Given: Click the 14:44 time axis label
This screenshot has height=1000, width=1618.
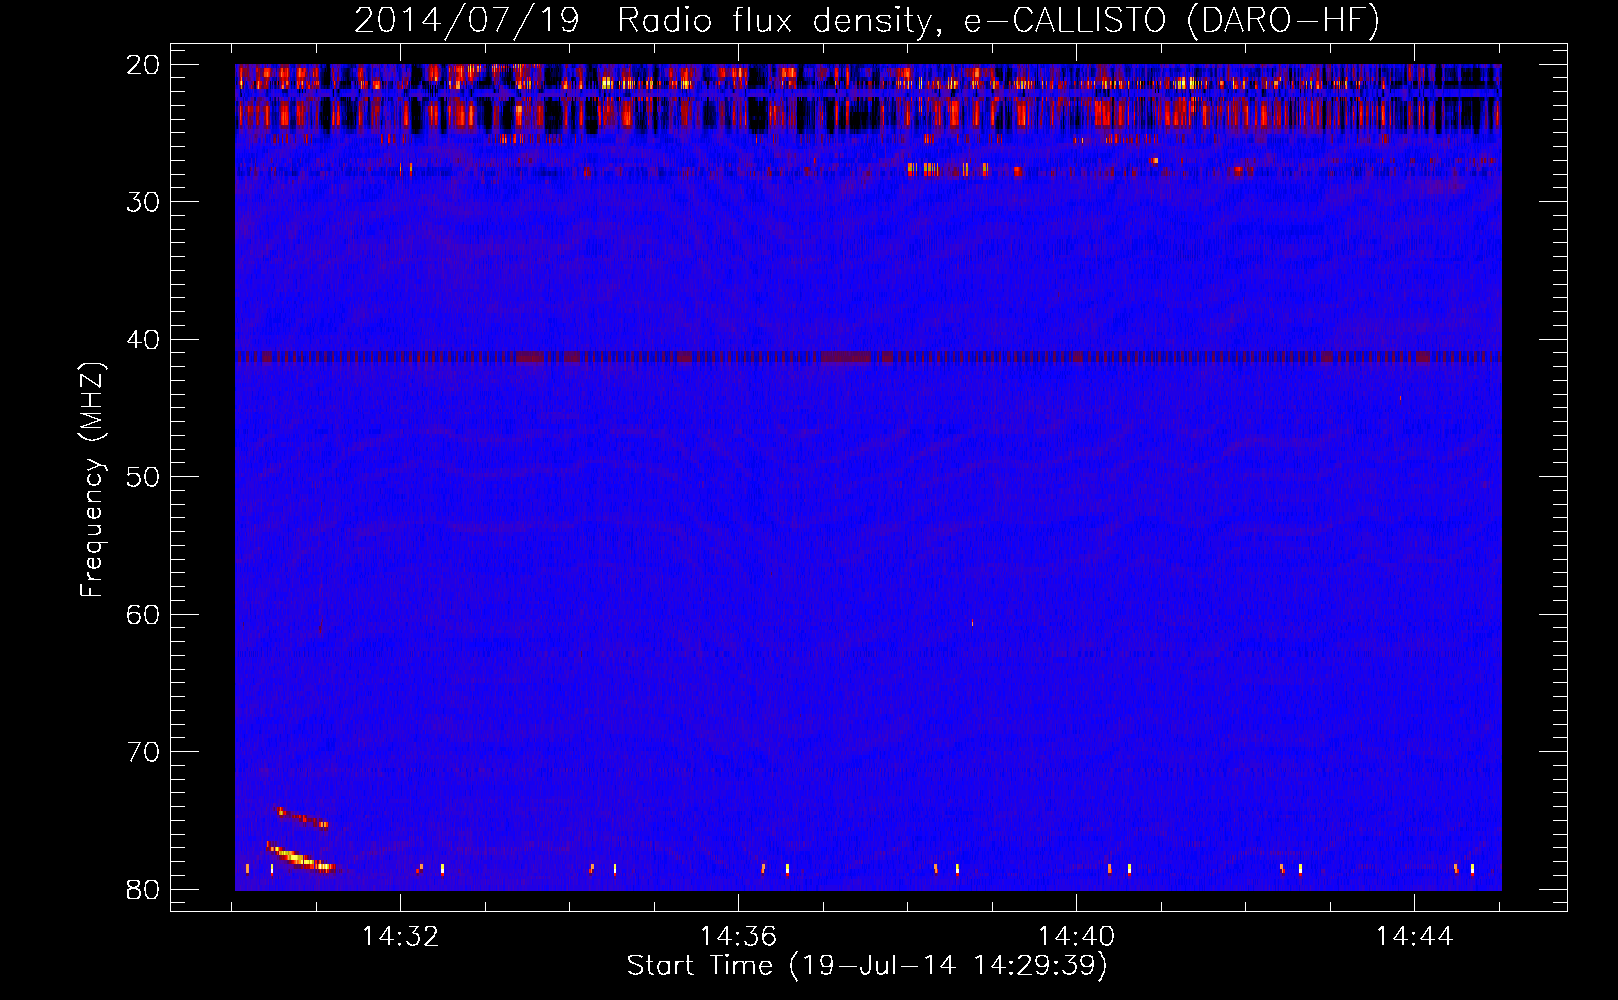Looking at the screenshot, I should [1414, 937].
